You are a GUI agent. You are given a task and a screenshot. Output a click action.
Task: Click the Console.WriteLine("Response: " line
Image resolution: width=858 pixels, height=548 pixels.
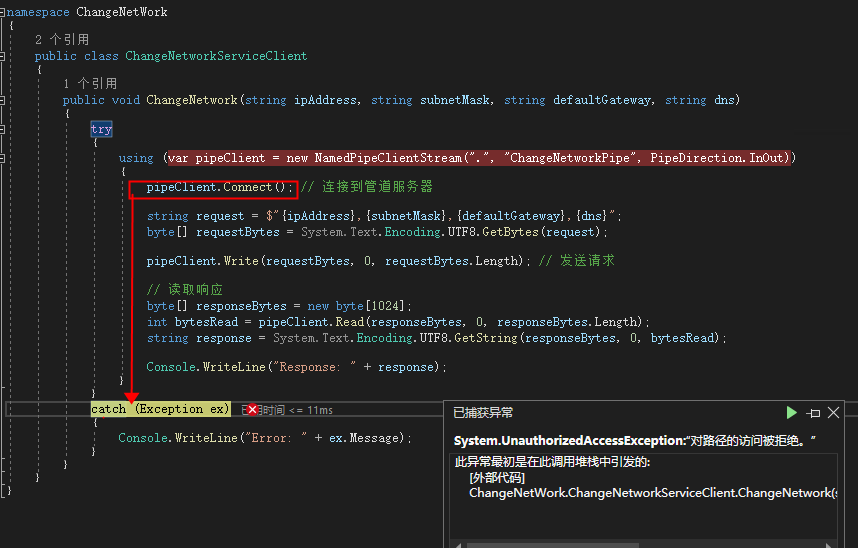(x=296, y=367)
